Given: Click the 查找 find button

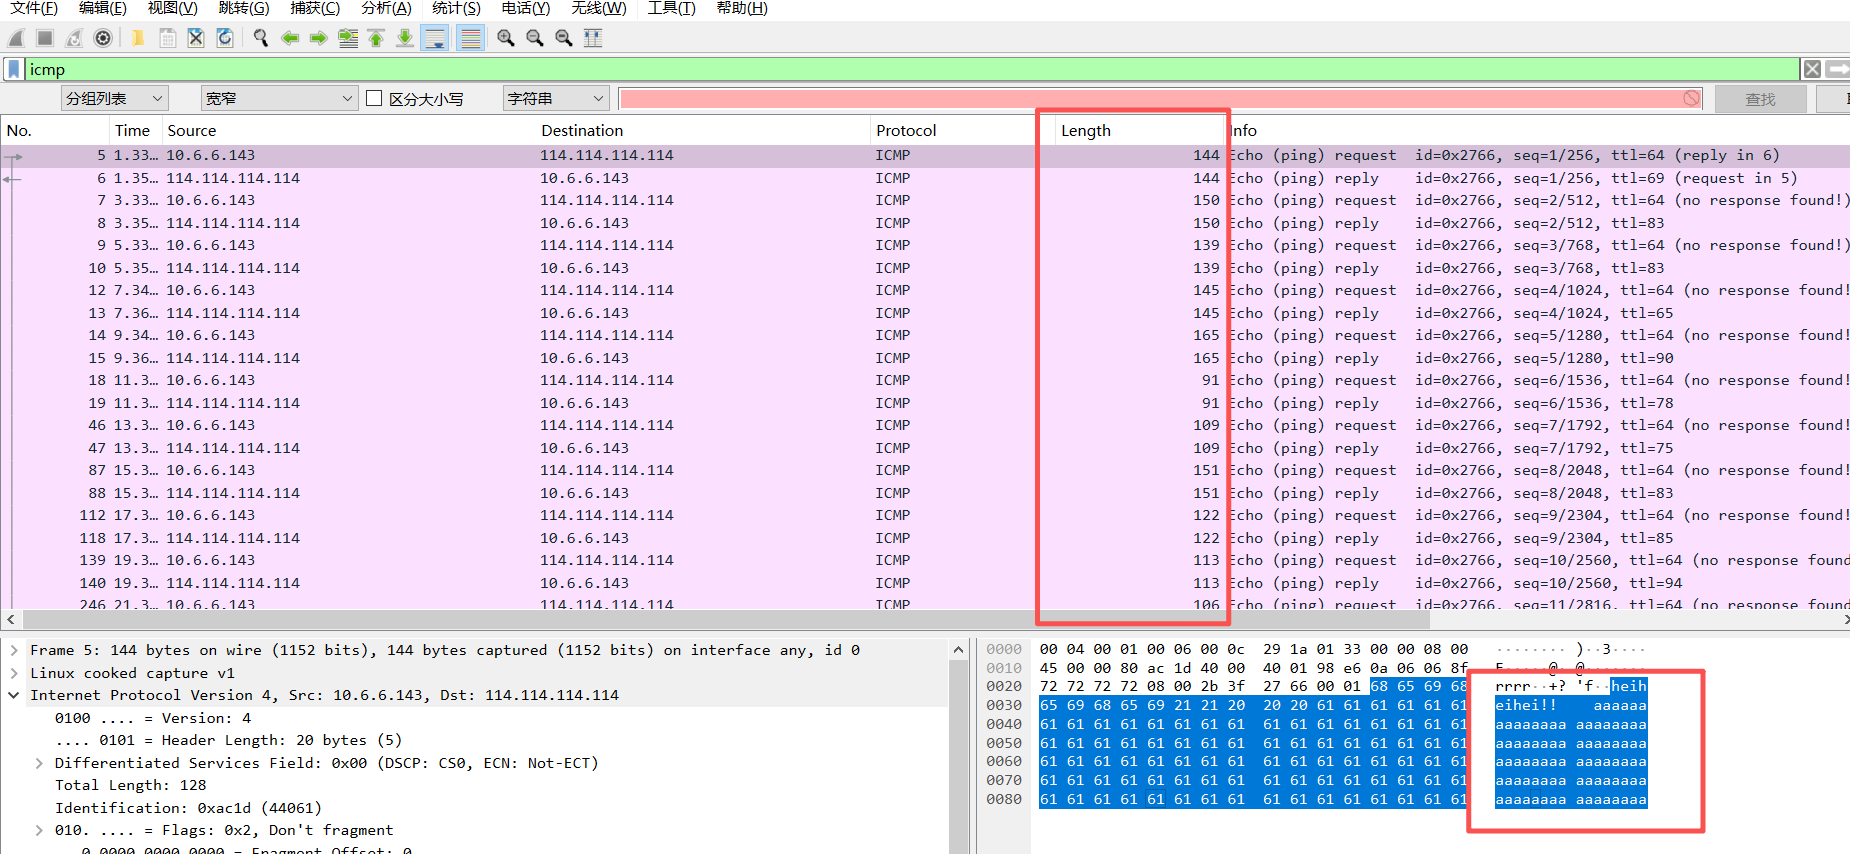Looking at the screenshot, I should coord(1760,99).
